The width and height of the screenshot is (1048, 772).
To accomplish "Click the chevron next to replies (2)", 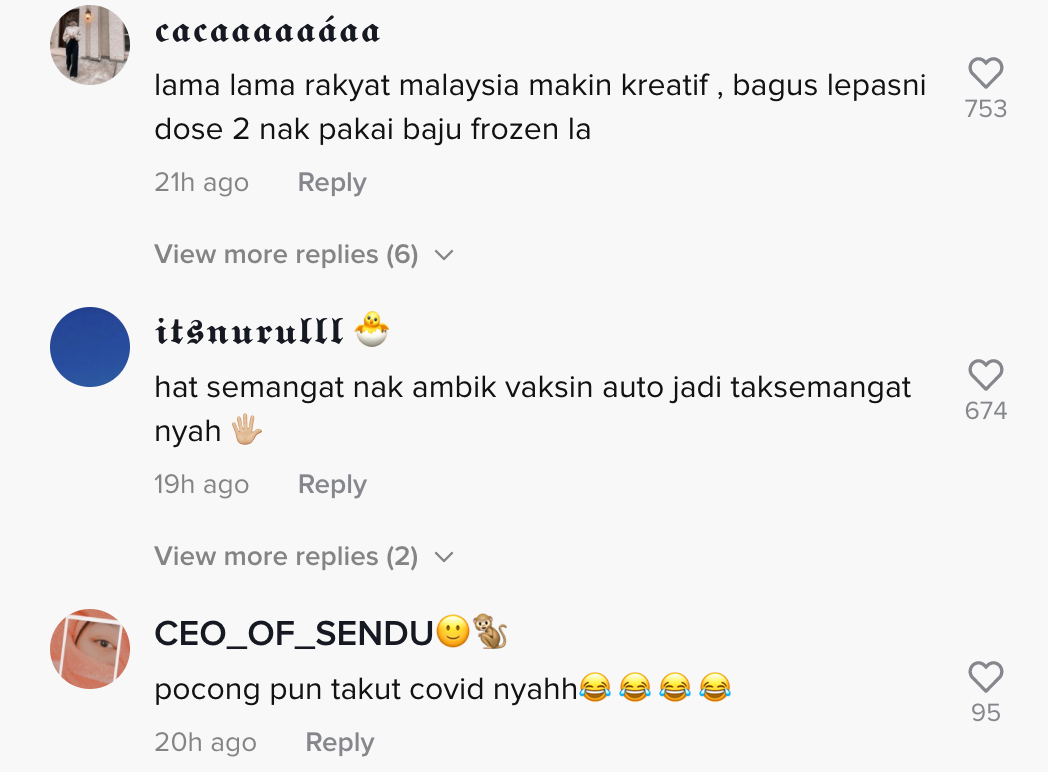I will (444, 557).
